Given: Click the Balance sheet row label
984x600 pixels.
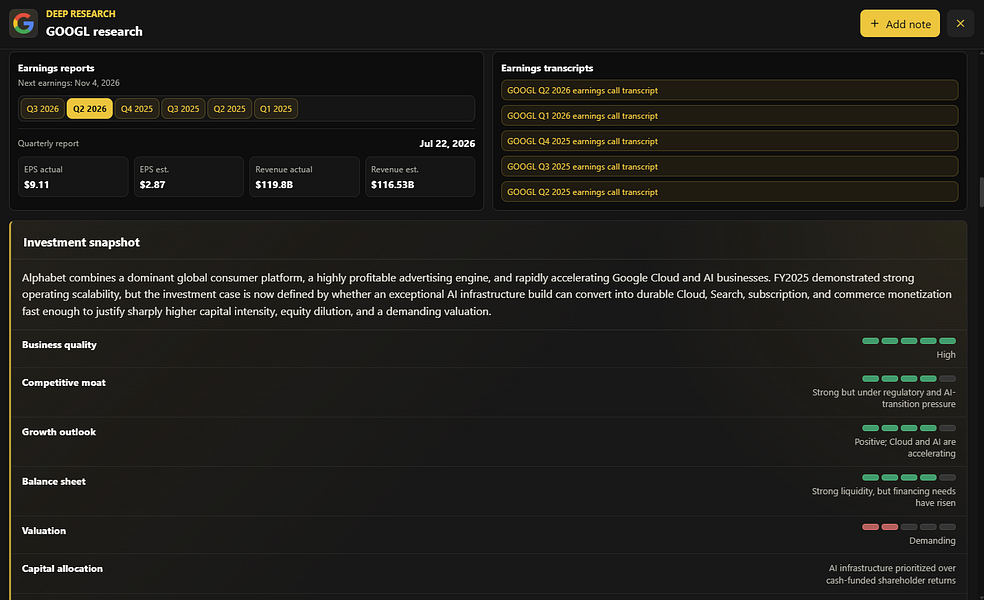Looking at the screenshot, I should tap(53, 481).
